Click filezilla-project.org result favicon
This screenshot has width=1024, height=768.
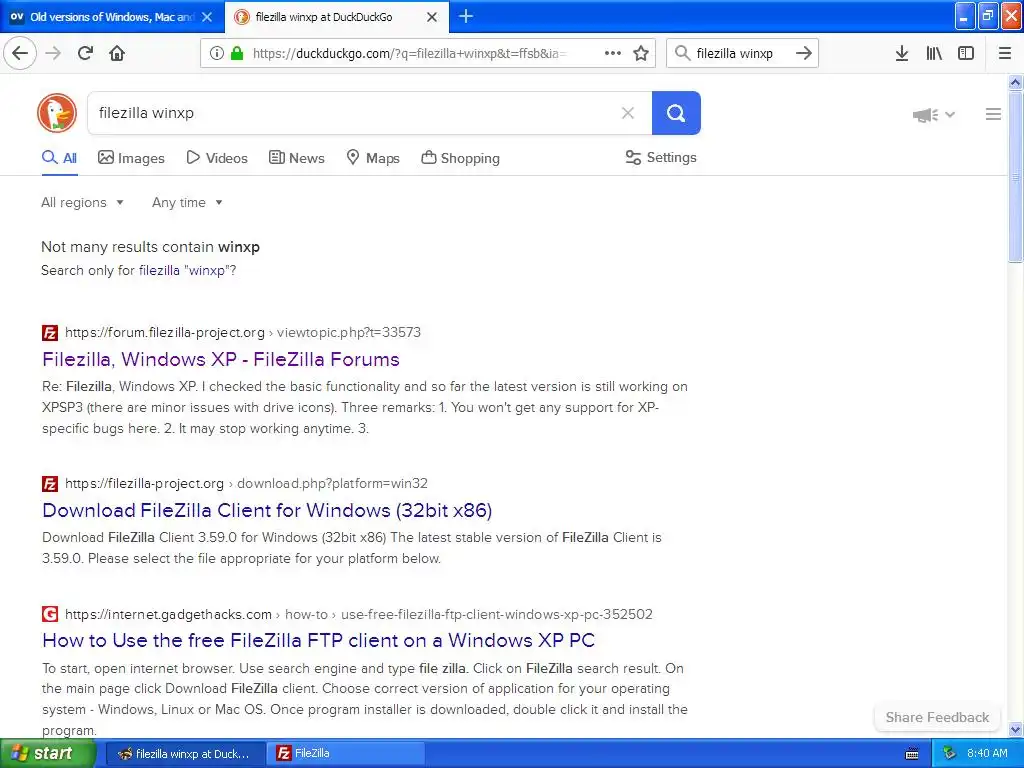pyautogui.click(x=50, y=484)
